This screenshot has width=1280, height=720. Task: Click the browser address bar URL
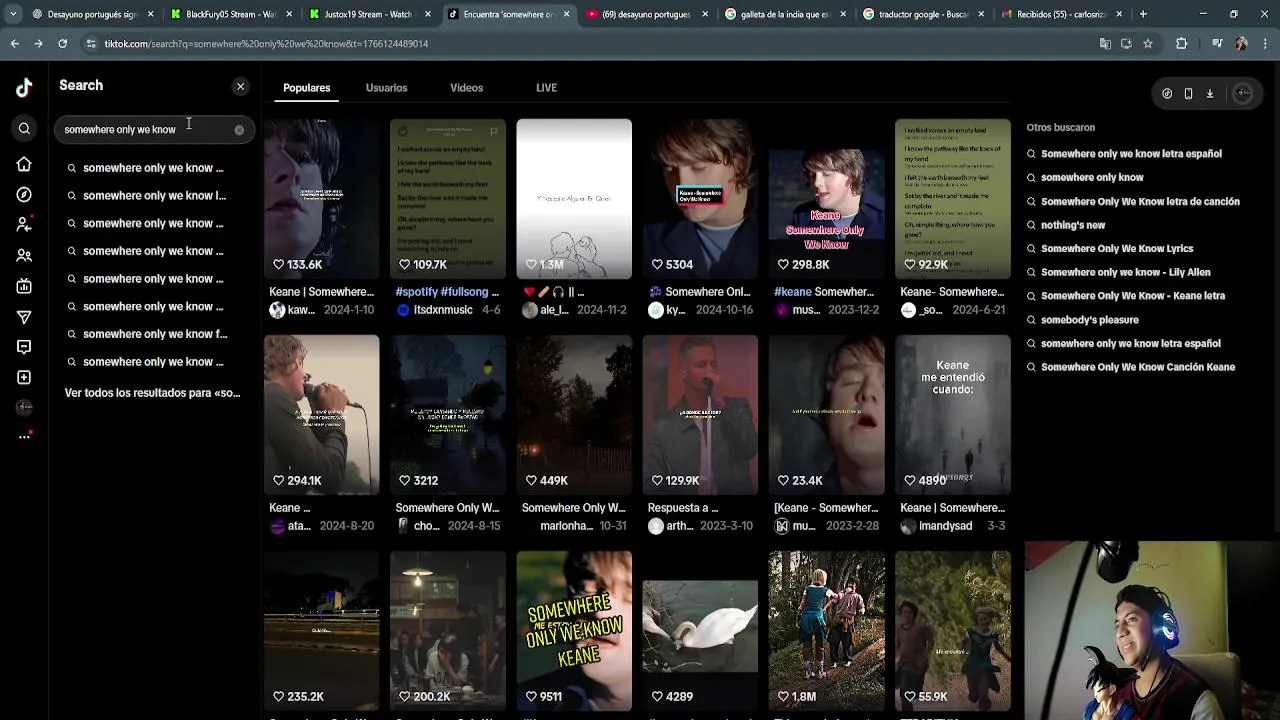point(266,44)
